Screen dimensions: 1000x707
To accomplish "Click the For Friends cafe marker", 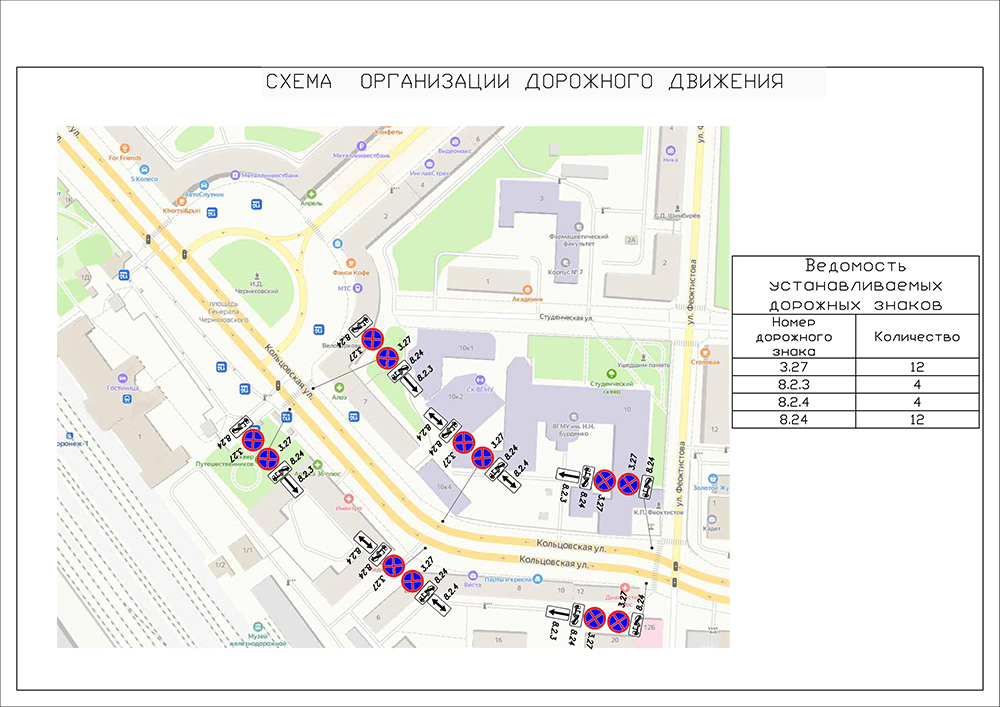I will [x=126, y=148].
